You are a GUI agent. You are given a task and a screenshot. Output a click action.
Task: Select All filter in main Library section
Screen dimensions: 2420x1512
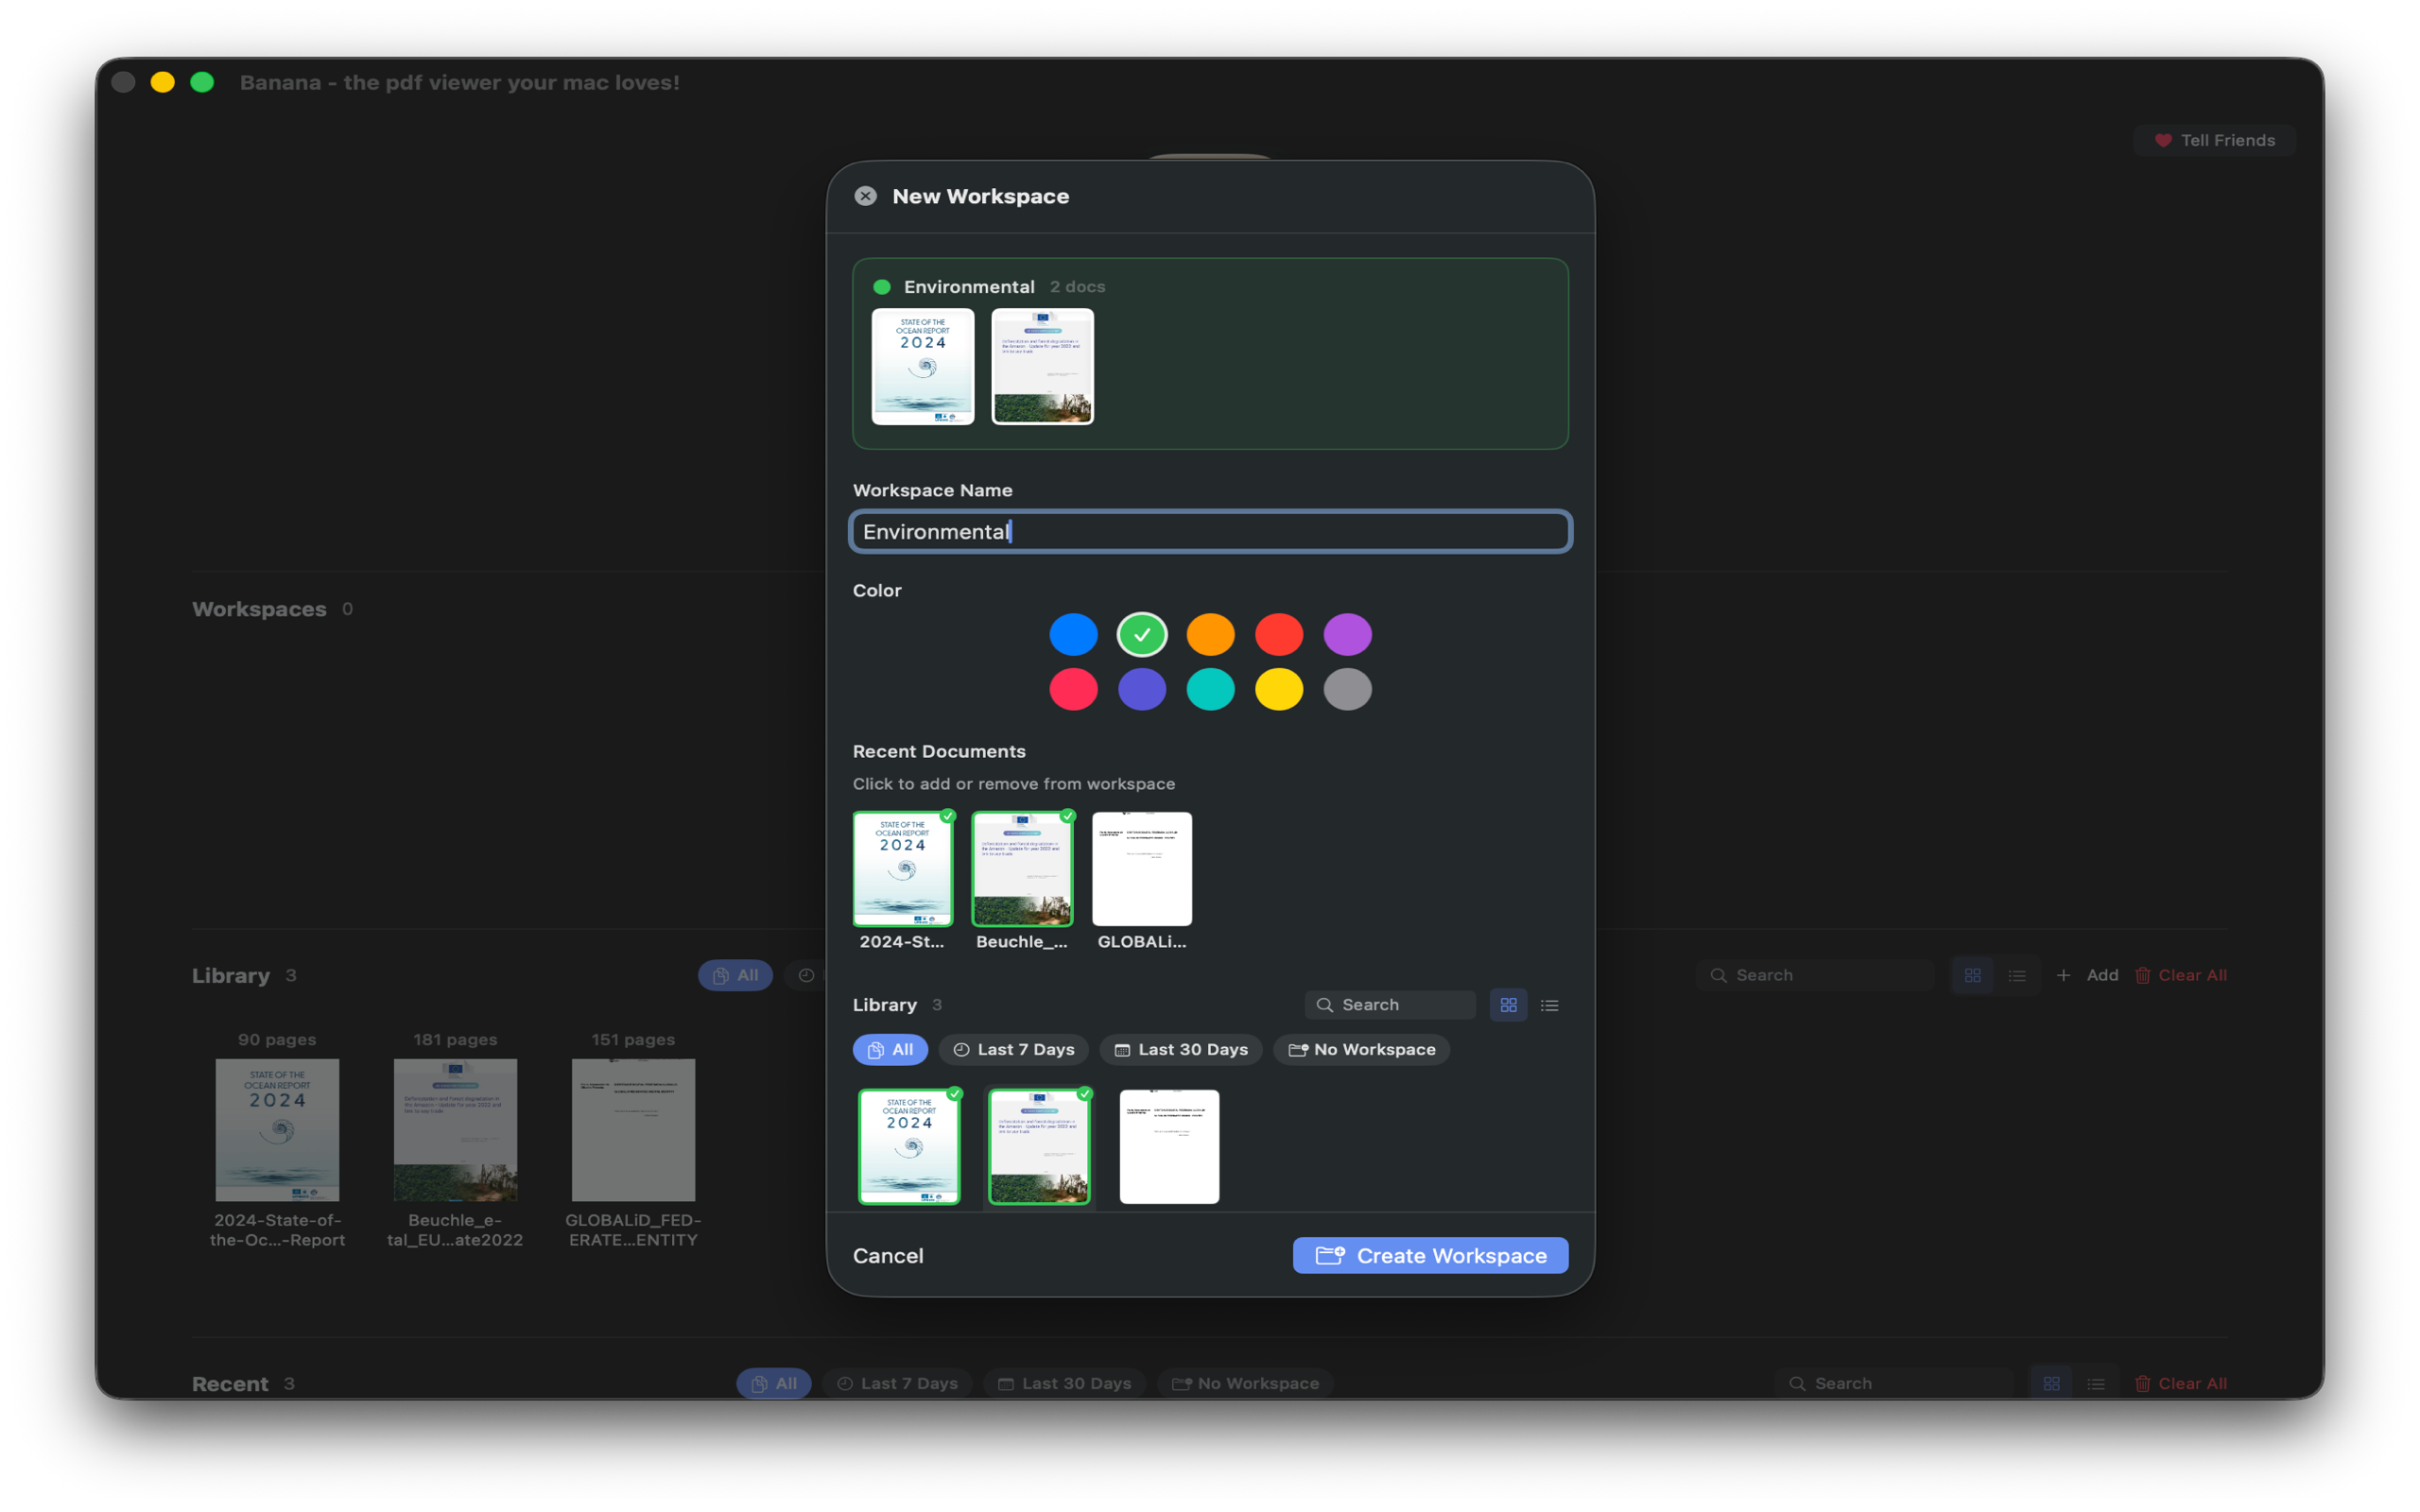[x=735, y=975]
